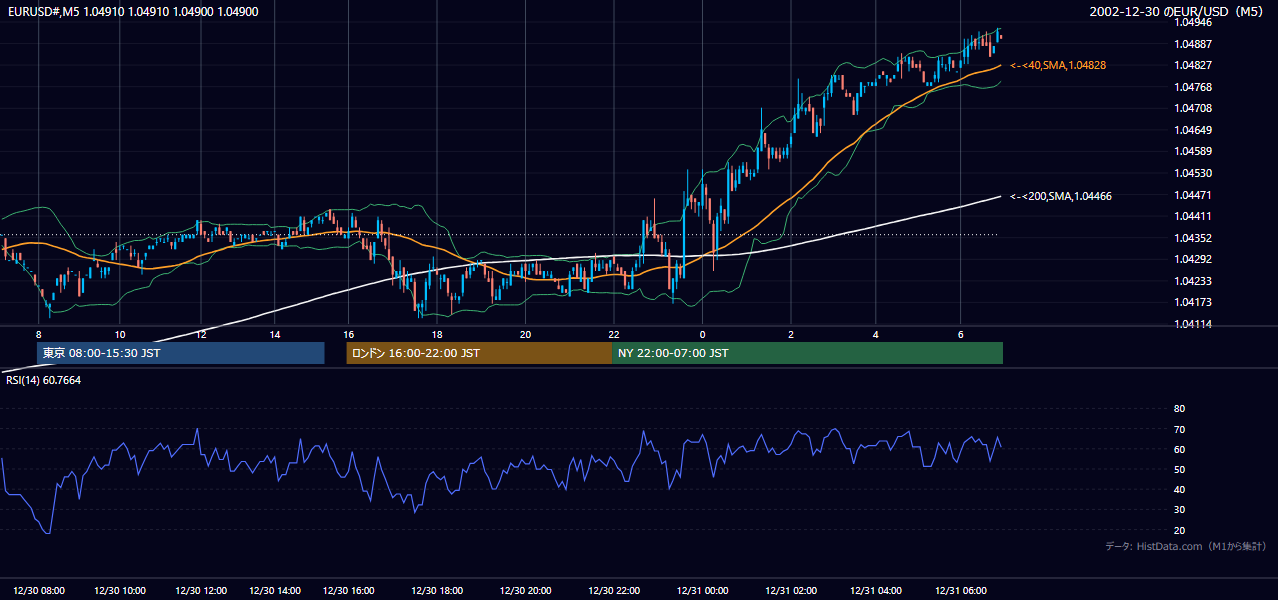
Task: Click RSI scale value 50
Action: coord(1179,469)
